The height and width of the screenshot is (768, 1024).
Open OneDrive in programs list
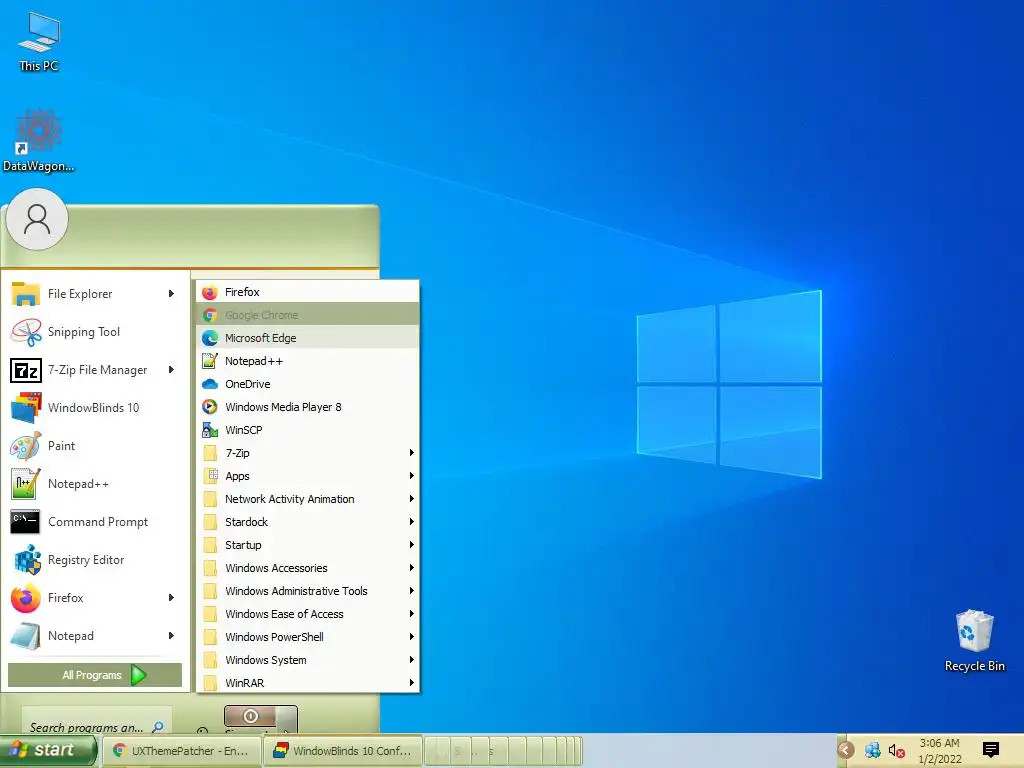[308, 384]
